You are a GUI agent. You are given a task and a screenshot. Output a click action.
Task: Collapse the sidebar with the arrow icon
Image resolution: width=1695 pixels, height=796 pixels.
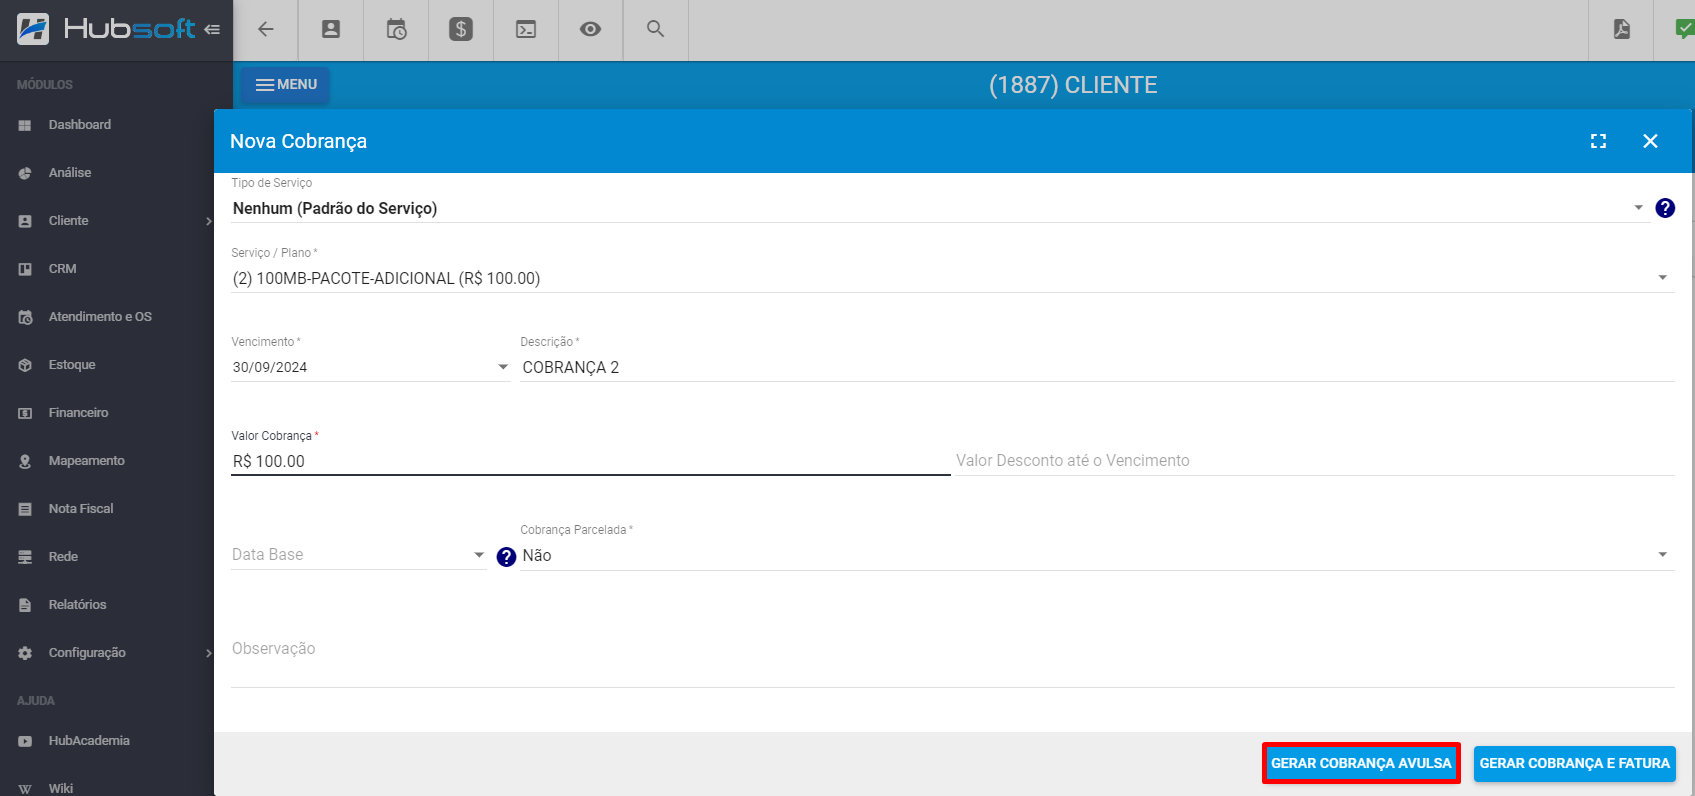(x=212, y=29)
